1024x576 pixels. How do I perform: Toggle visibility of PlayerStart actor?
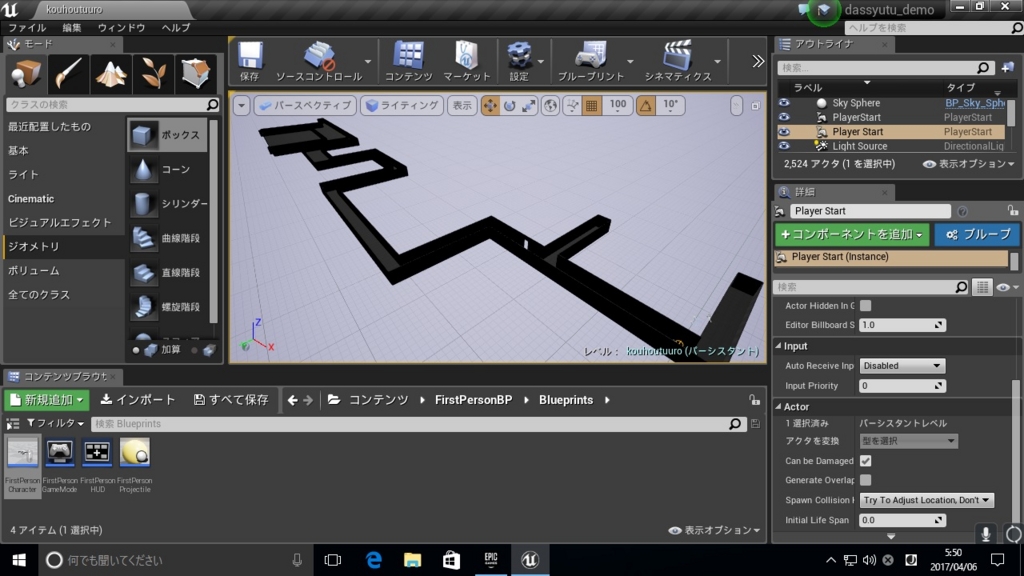(784, 118)
